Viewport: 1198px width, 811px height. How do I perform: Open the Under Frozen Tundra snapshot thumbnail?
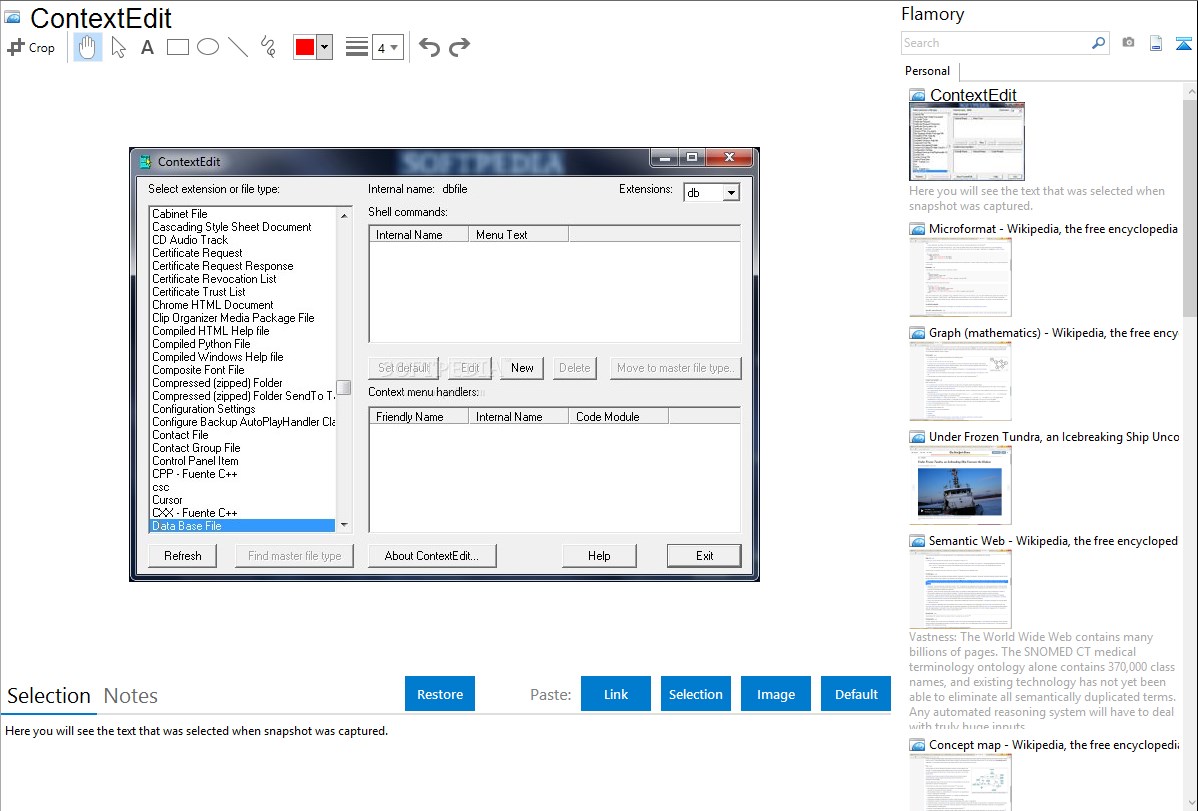[x=960, y=485]
